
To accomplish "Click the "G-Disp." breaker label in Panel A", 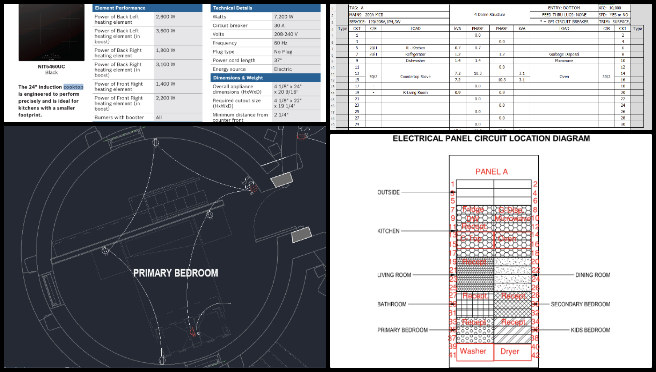I will [511, 210].
